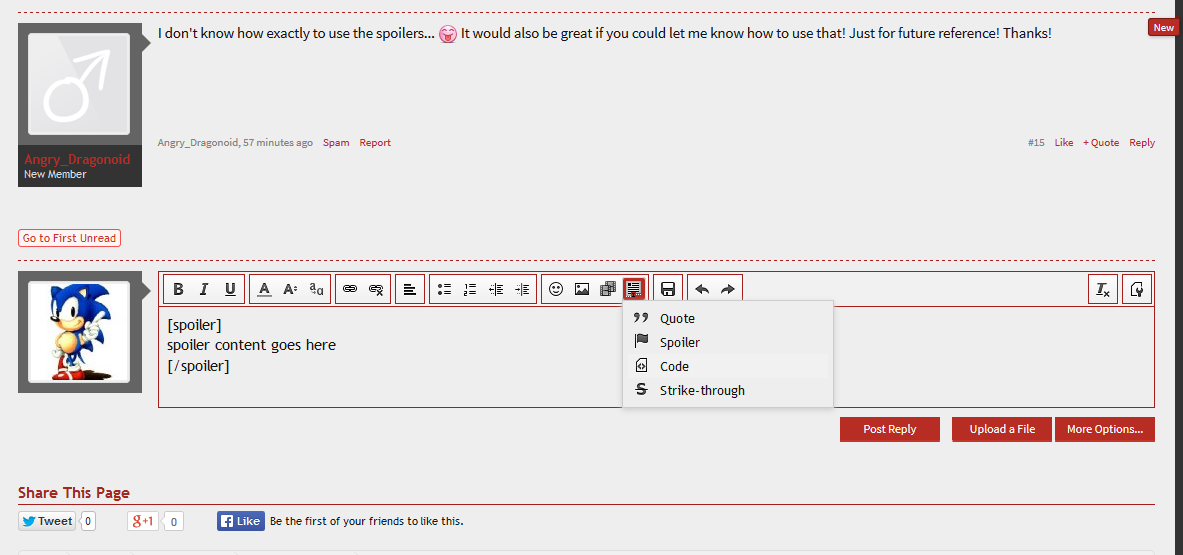Select Strike-through in the insert menu

[x=701, y=390]
